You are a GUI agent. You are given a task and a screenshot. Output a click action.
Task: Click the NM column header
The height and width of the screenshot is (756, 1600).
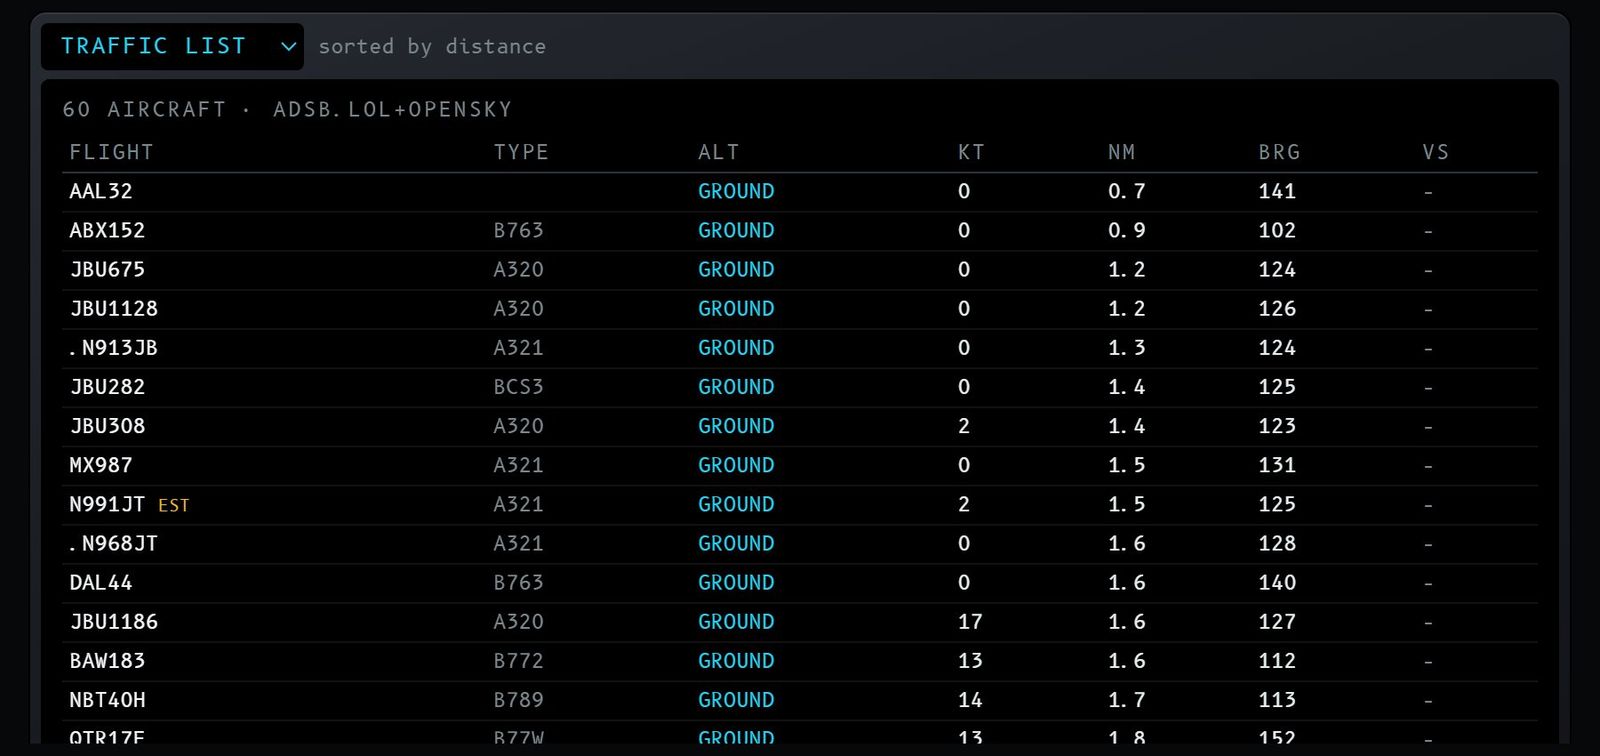[x=1121, y=152]
